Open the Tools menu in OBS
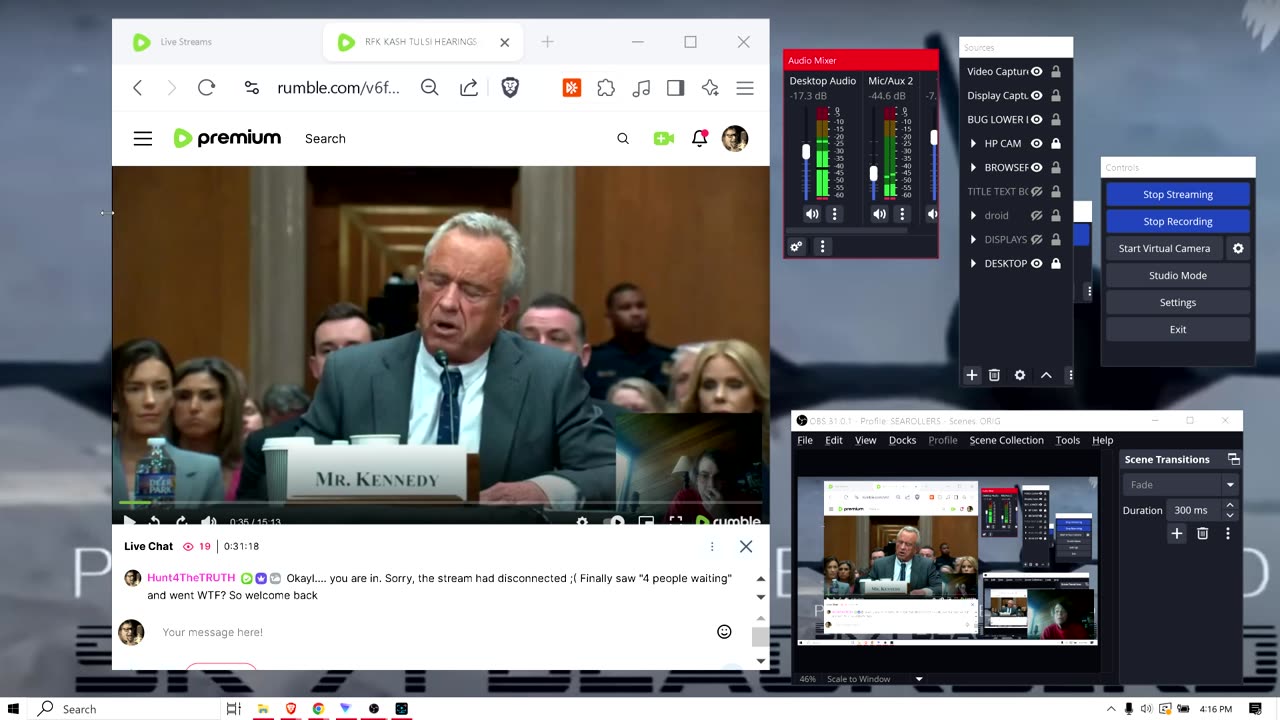Viewport: 1280px width, 720px height. point(1067,440)
